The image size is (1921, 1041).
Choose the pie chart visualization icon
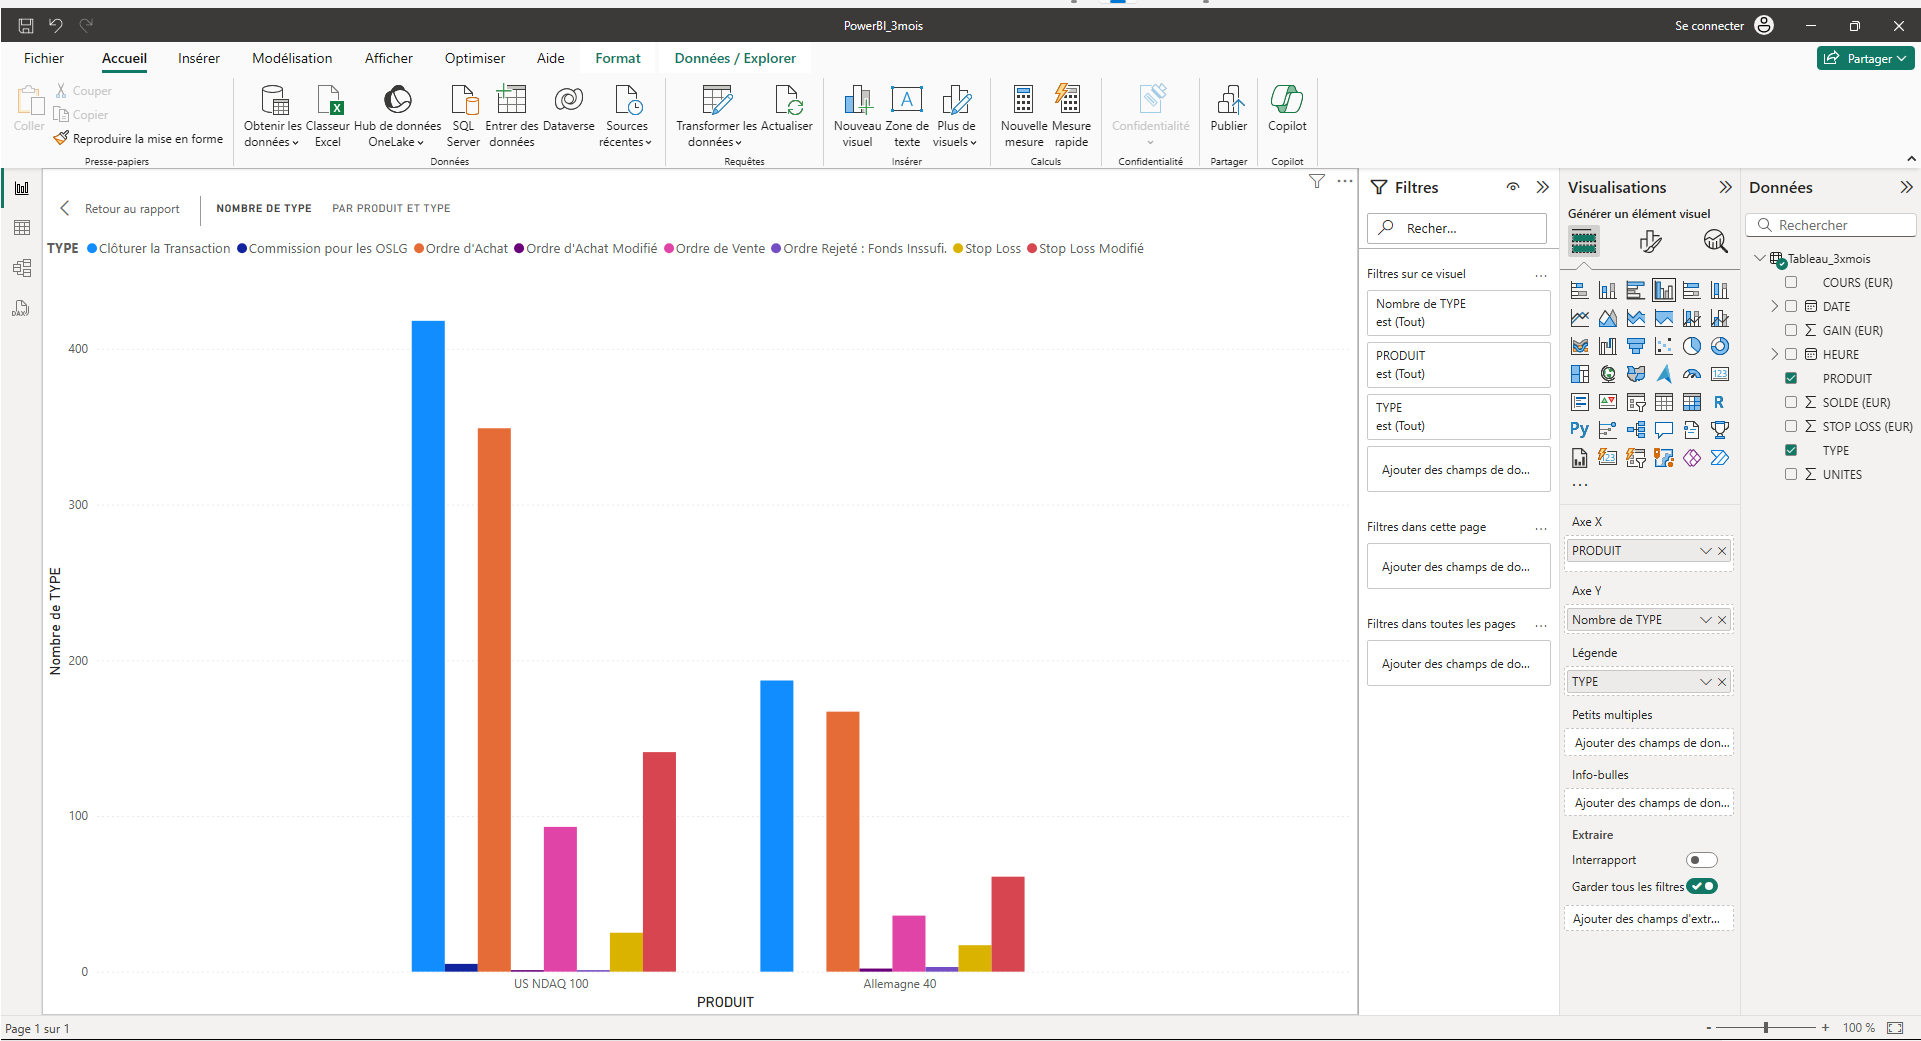tap(1691, 346)
